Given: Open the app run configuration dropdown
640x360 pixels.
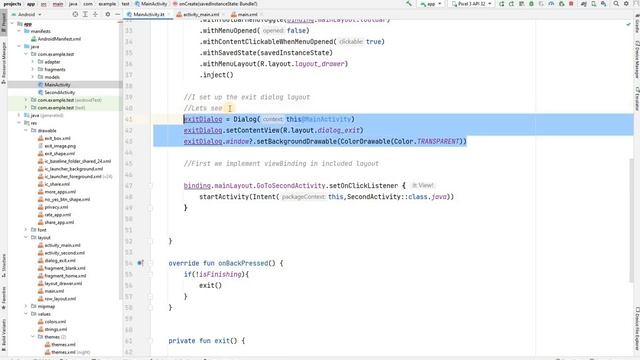Looking at the screenshot, I should pyautogui.click(x=431, y=4).
